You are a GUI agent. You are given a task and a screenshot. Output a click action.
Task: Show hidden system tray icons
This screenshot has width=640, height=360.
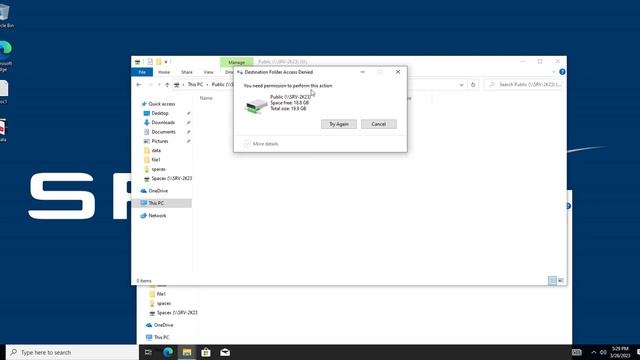pos(593,352)
